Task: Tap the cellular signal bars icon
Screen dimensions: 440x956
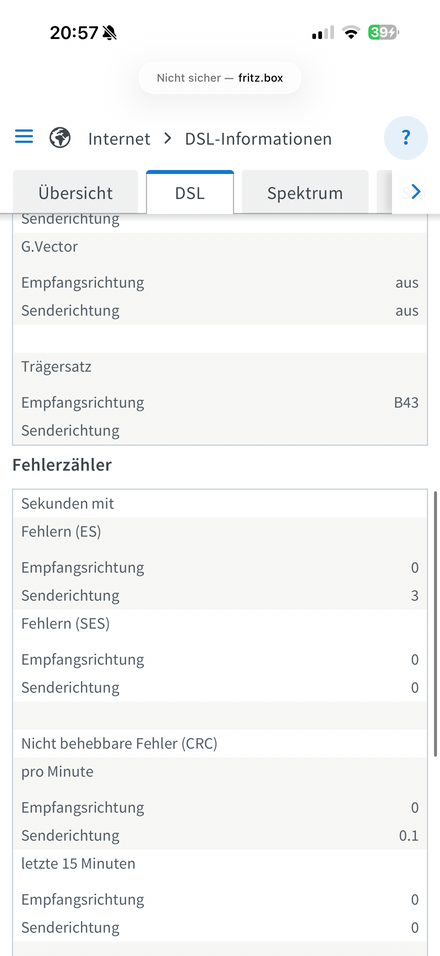Action: 323,33
